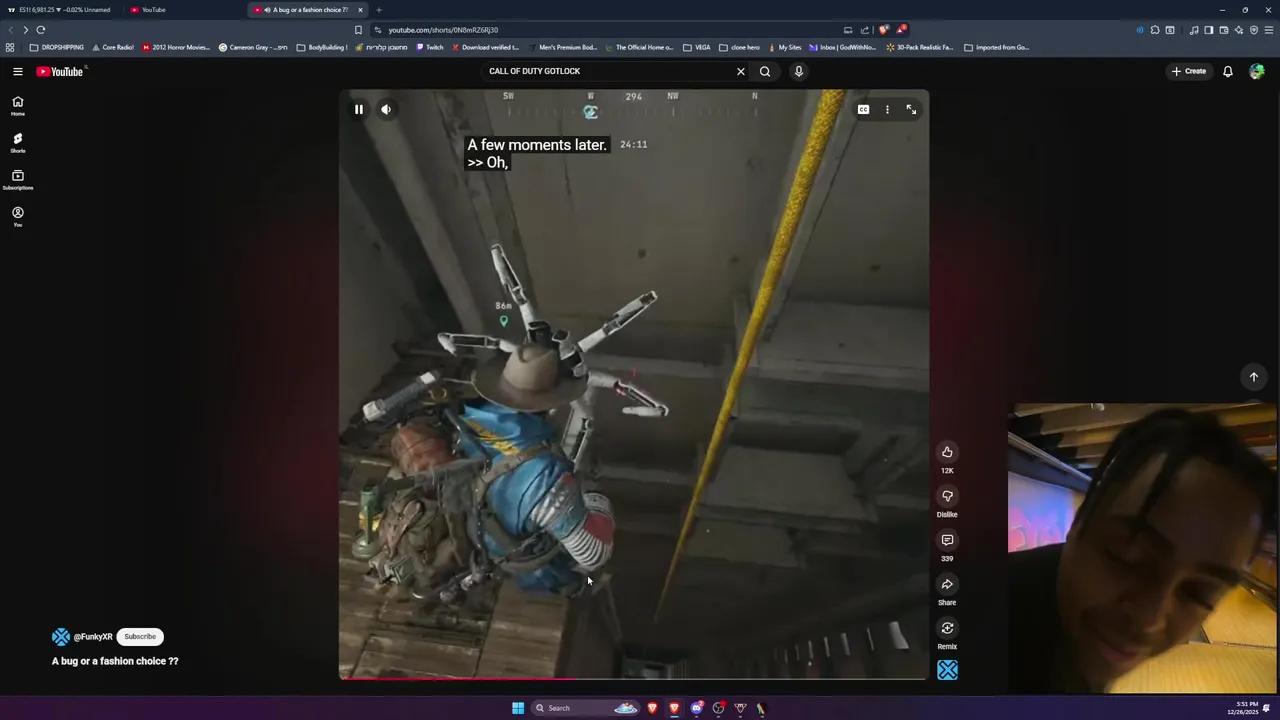Switch to the ES1! 6,981.25 browser tab

coord(64,10)
